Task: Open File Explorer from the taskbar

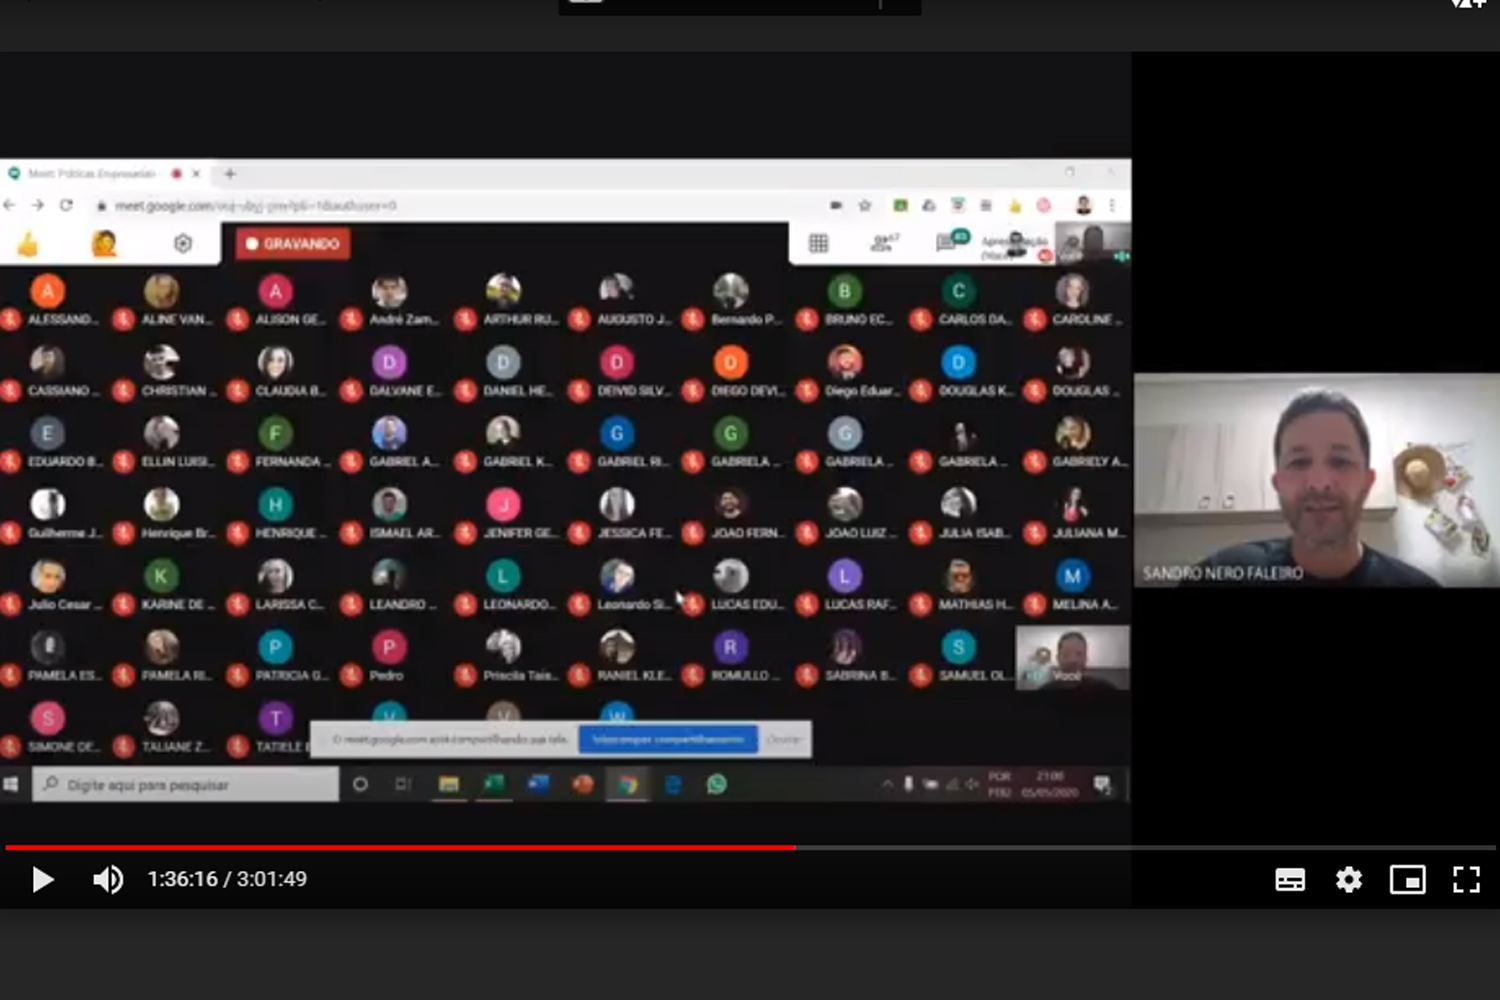Action: (449, 785)
